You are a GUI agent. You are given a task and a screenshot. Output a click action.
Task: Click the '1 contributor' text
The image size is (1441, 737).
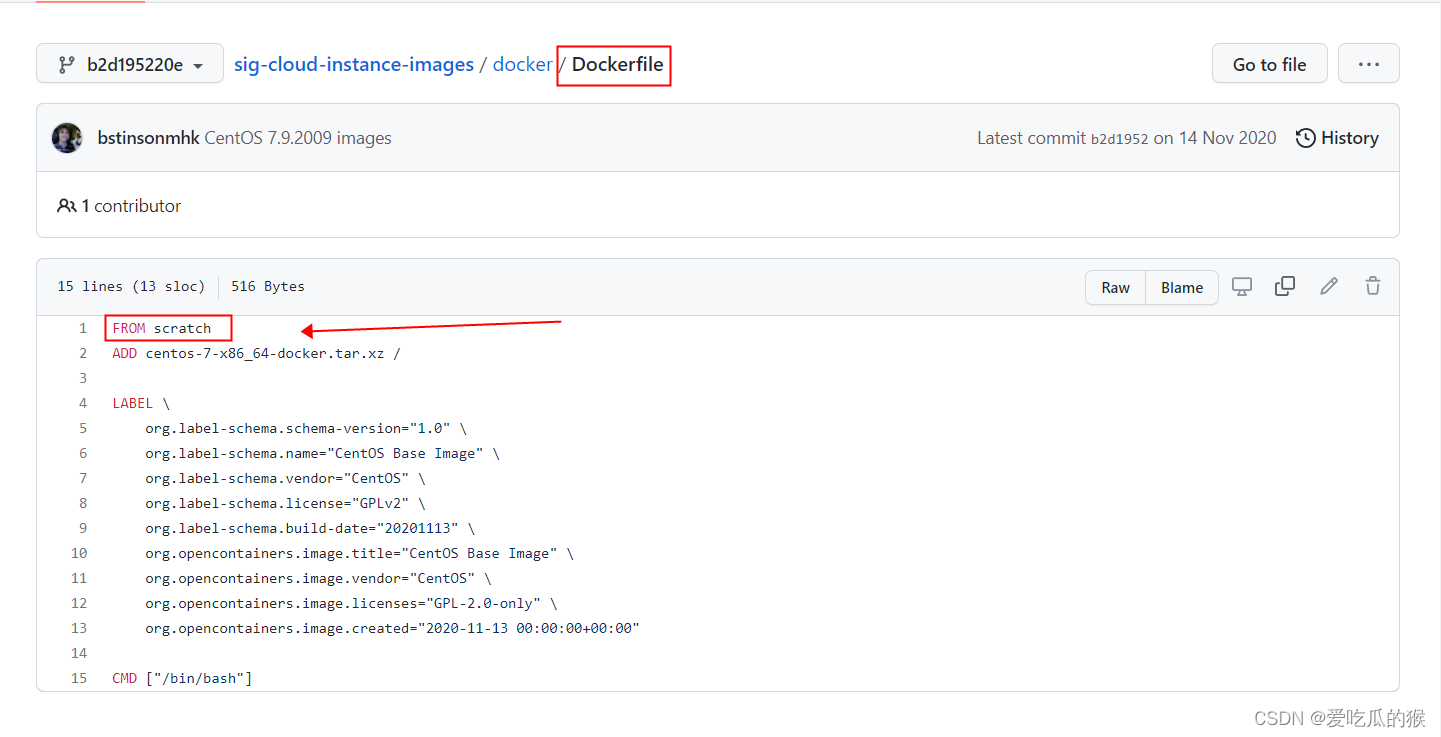point(131,205)
